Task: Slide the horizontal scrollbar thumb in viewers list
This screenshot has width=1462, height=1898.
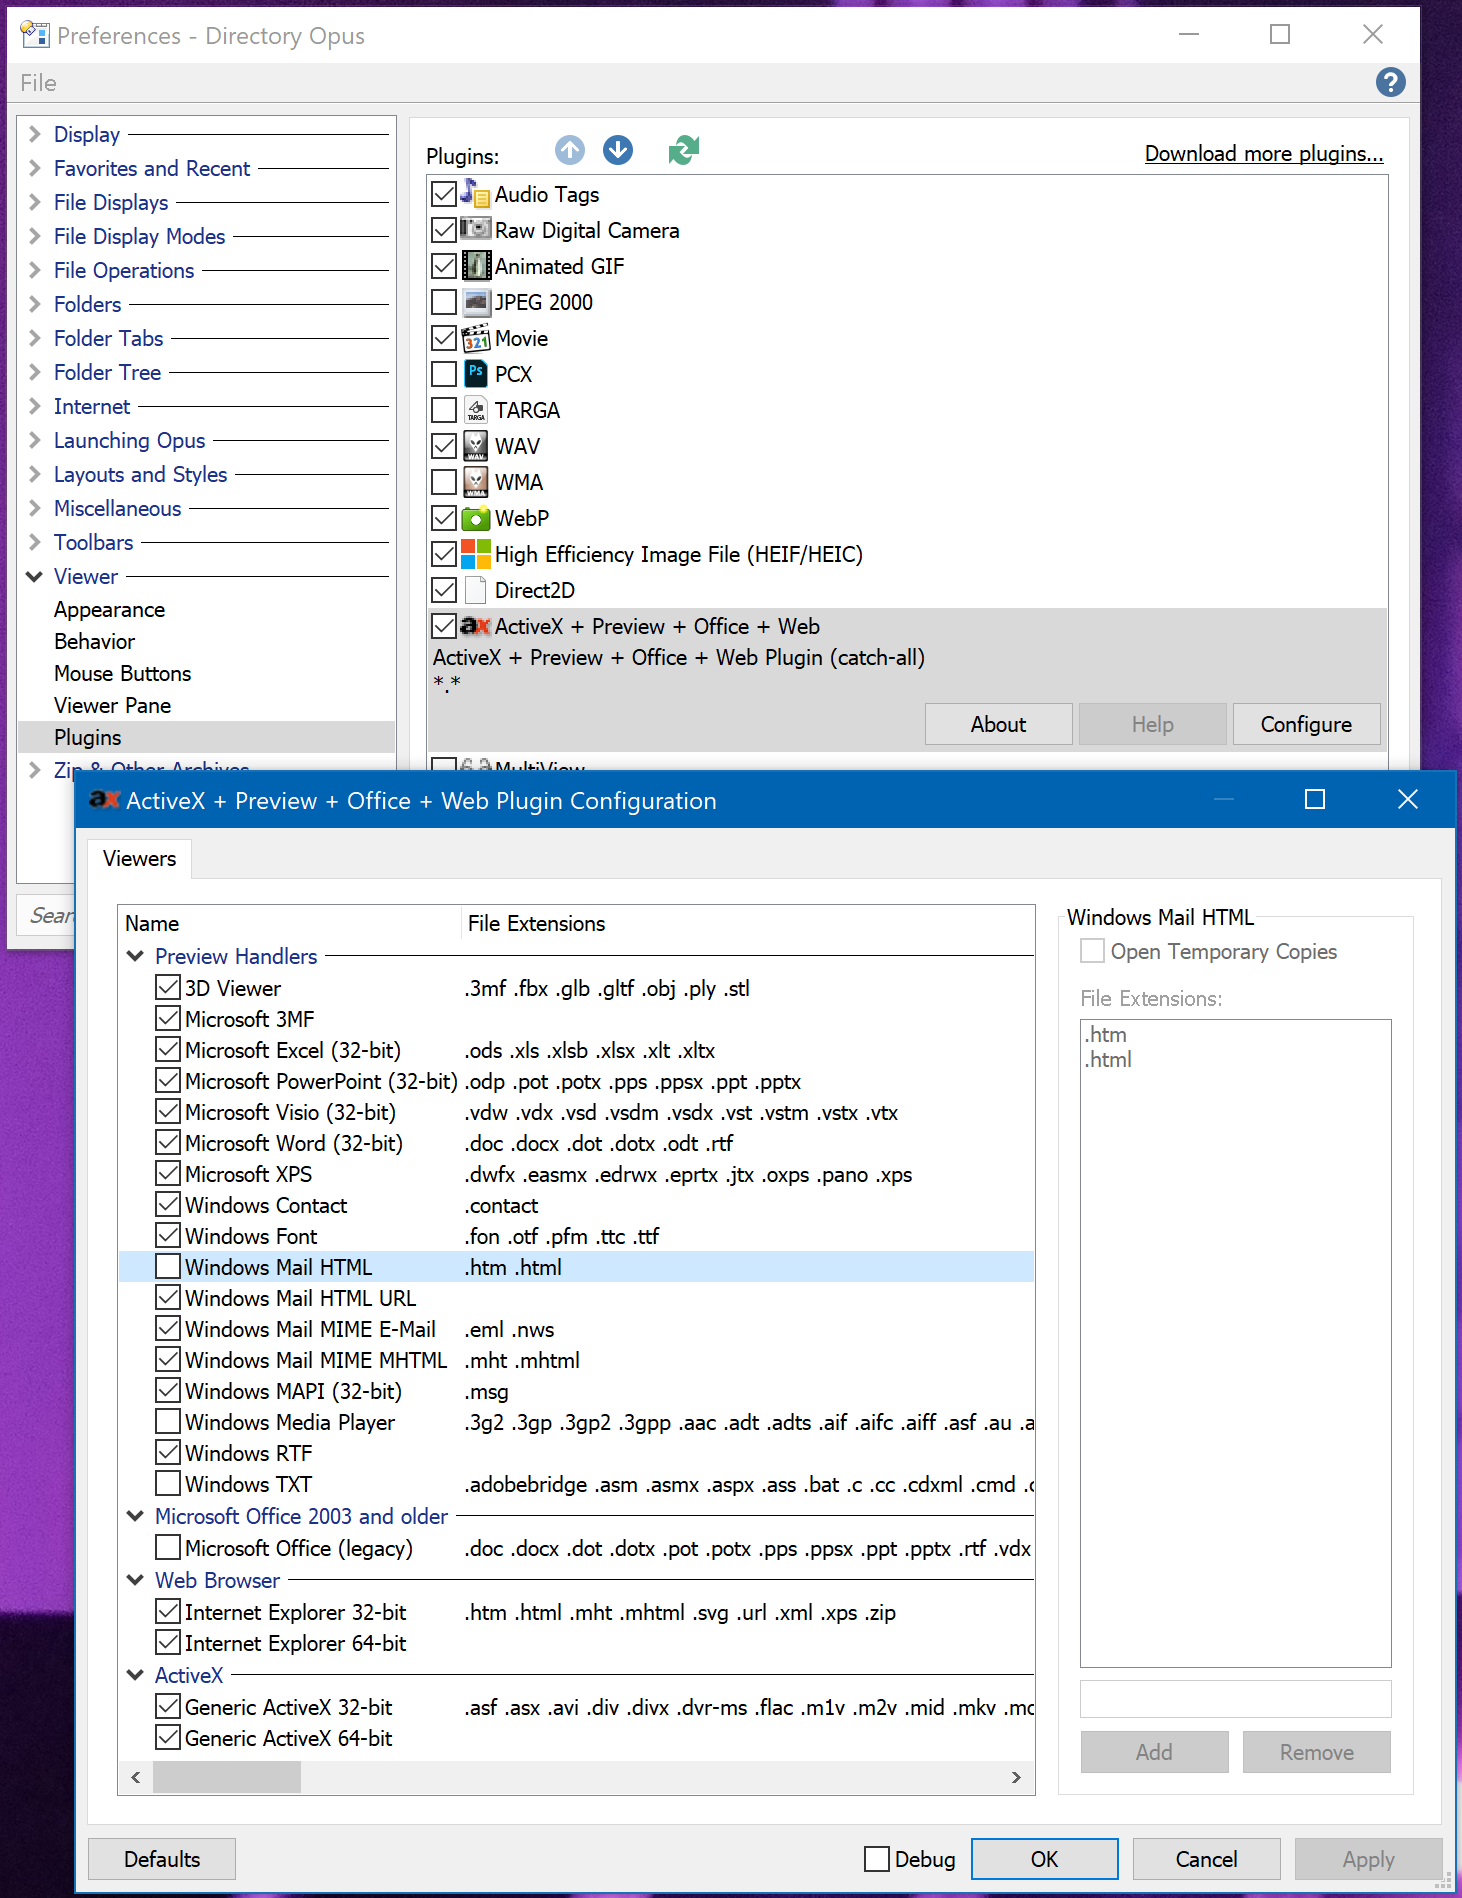Action: pos(226,1777)
